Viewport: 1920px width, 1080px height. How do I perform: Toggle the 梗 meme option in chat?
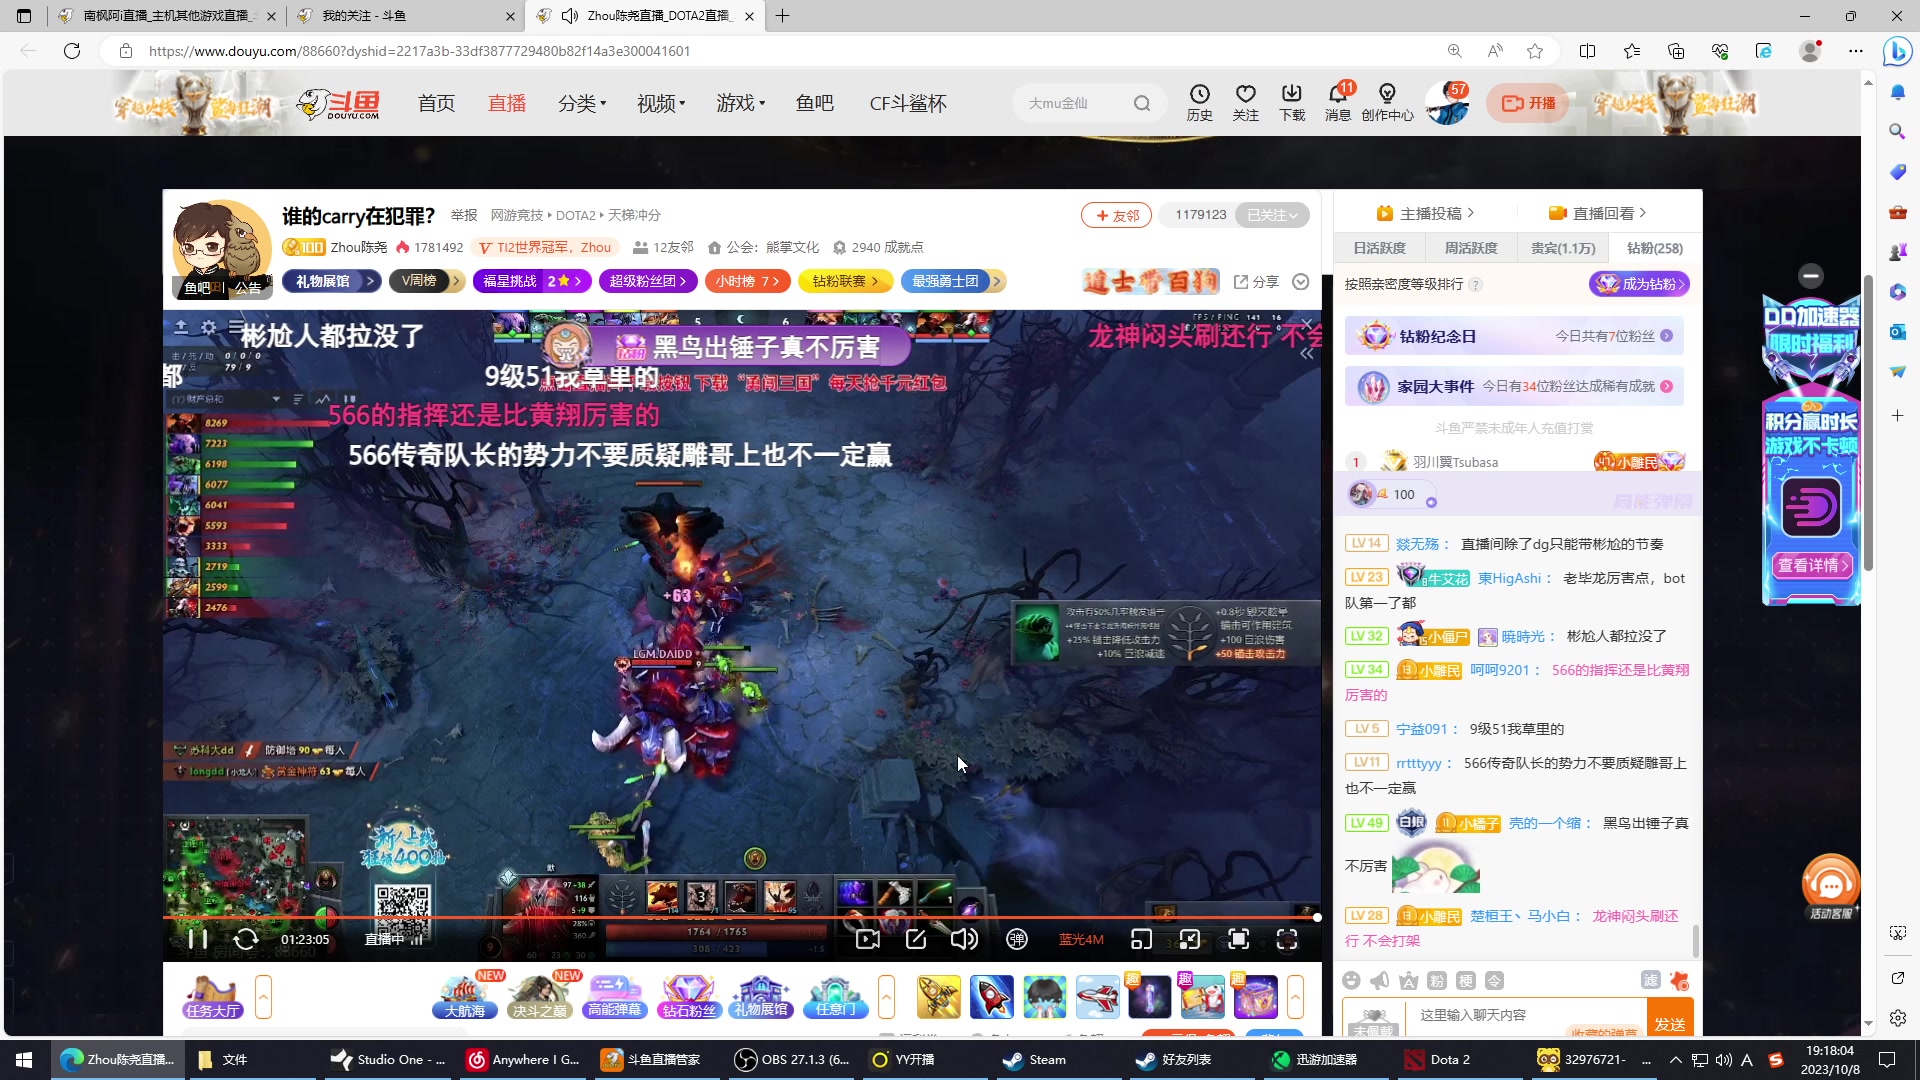click(1465, 980)
